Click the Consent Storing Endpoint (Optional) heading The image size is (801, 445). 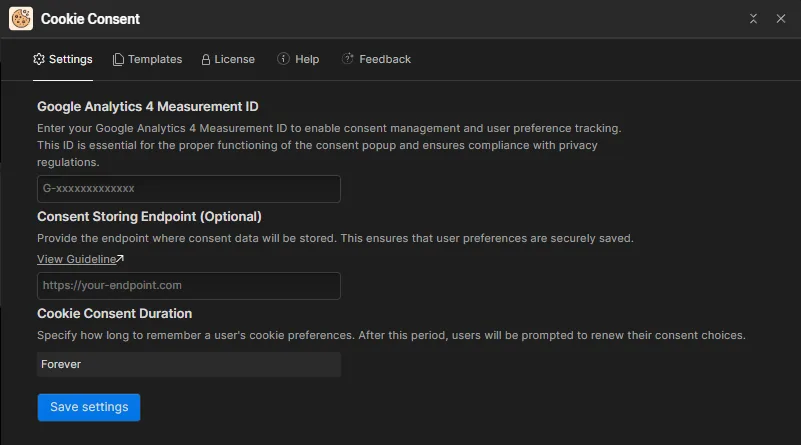[149, 217]
